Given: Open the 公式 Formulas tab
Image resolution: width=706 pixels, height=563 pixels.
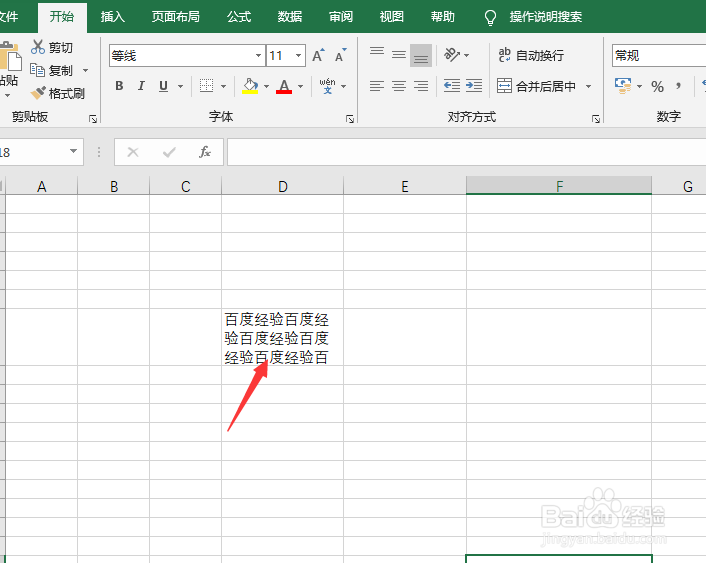Looking at the screenshot, I should point(239,17).
